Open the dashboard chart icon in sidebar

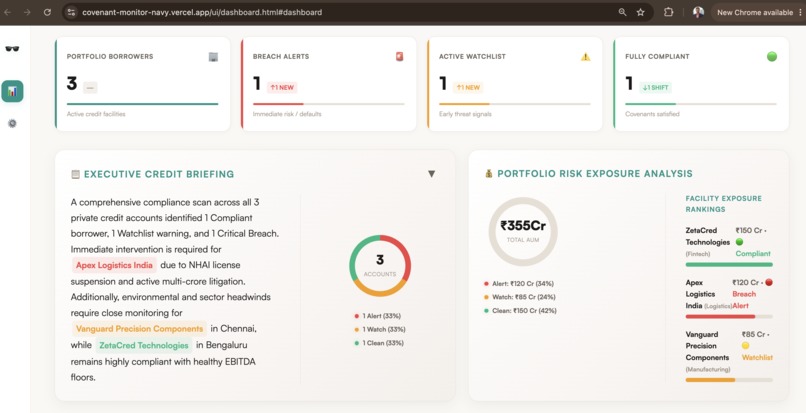[x=12, y=92]
